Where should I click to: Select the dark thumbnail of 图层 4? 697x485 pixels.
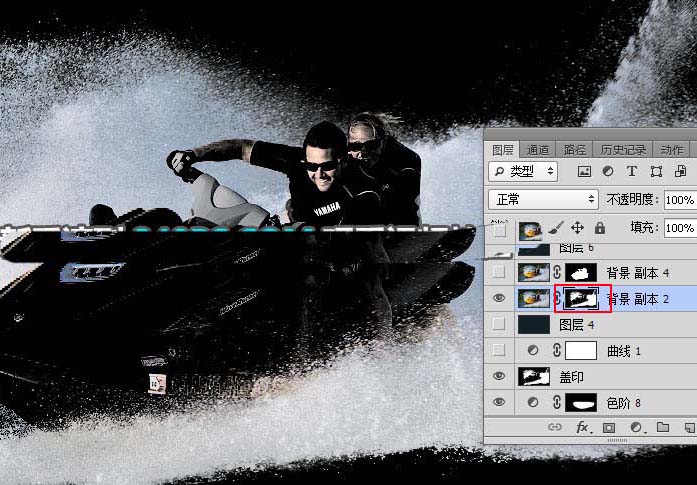click(x=534, y=325)
